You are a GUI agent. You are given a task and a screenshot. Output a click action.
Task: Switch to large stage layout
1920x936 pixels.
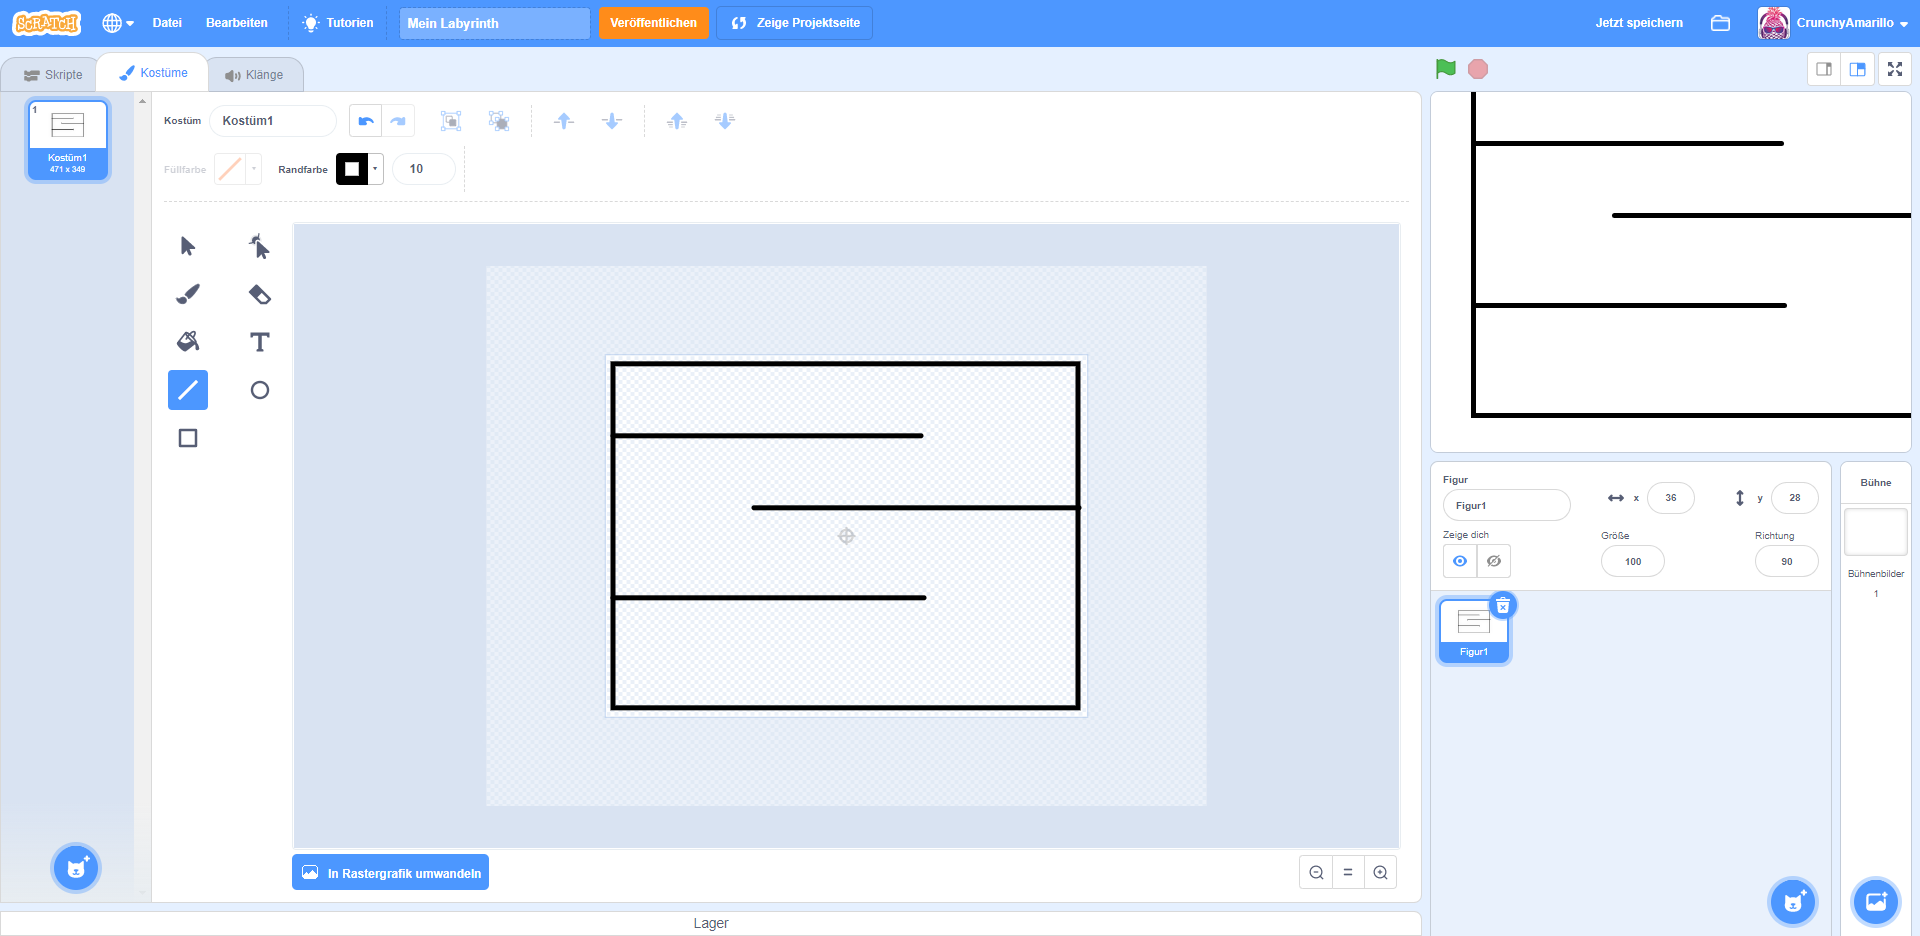coord(1857,69)
